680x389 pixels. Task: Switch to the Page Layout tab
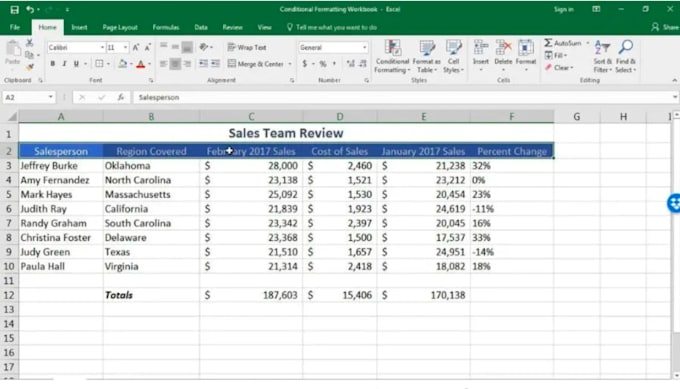[x=120, y=27]
